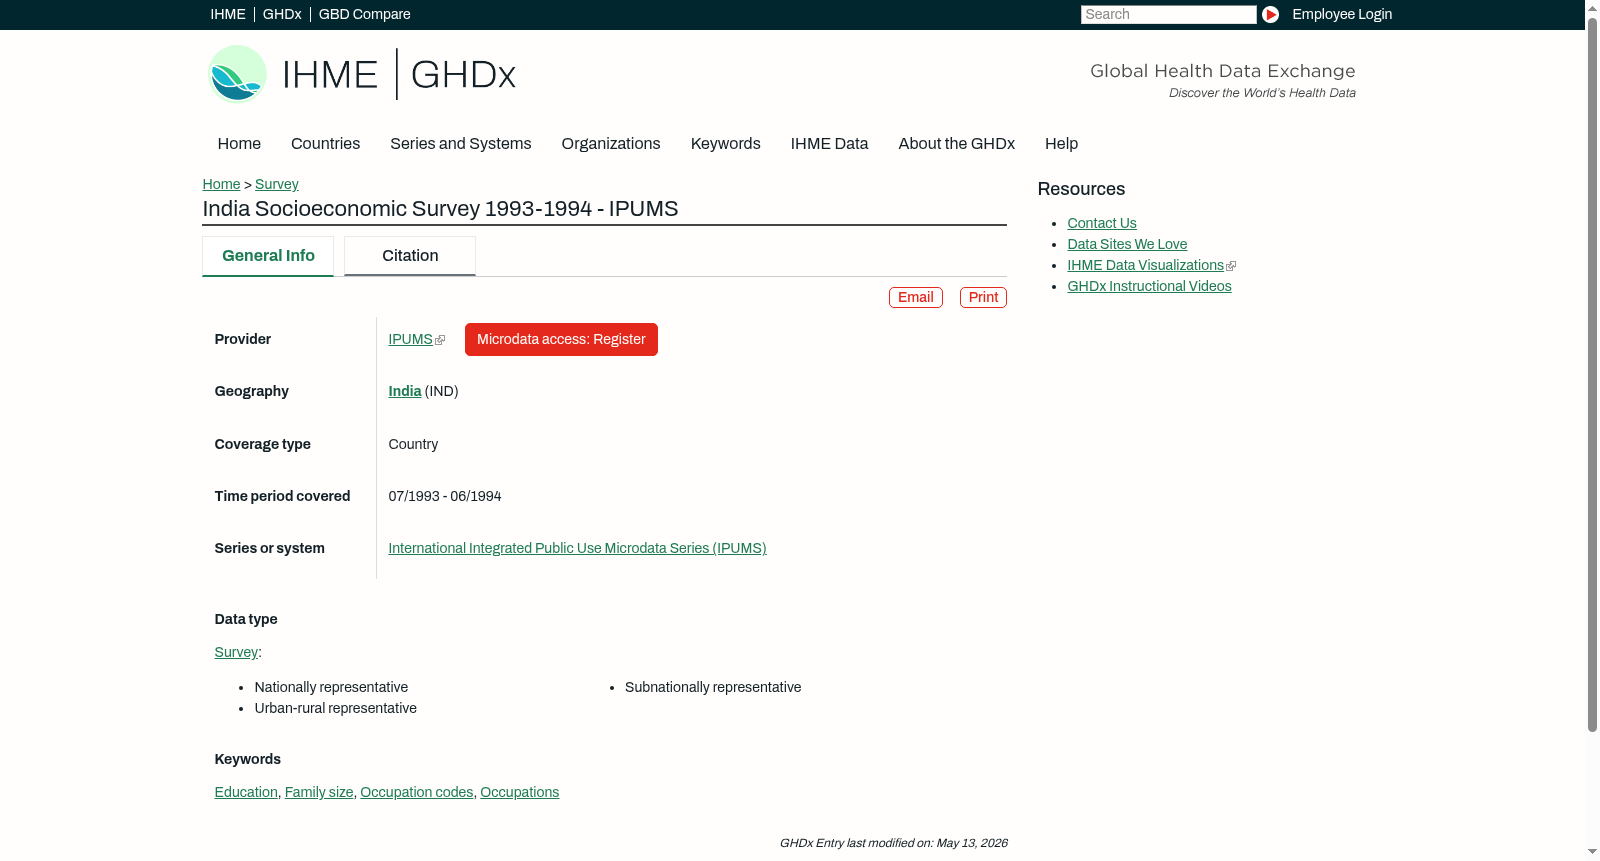1600x861 pixels.
Task: Open About the GHDx menu
Action: (x=956, y=144)
